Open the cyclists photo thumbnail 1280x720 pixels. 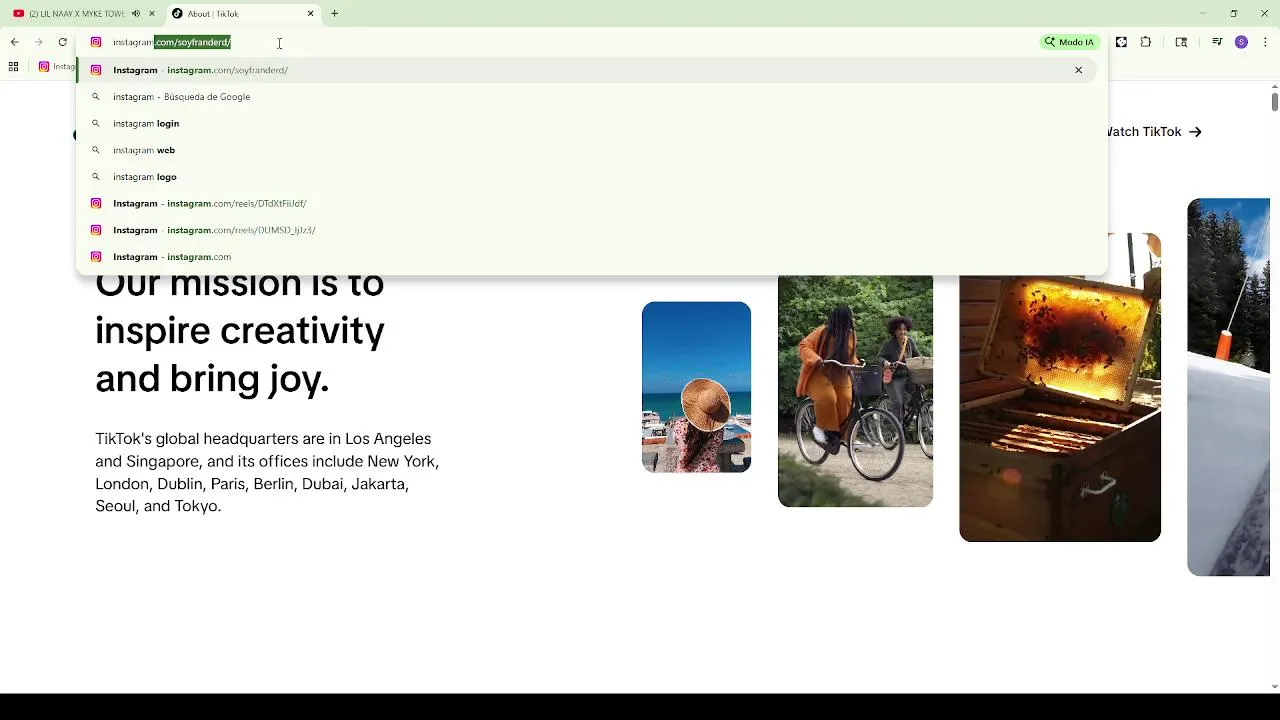pyautogui.click(x=855, y=391)
